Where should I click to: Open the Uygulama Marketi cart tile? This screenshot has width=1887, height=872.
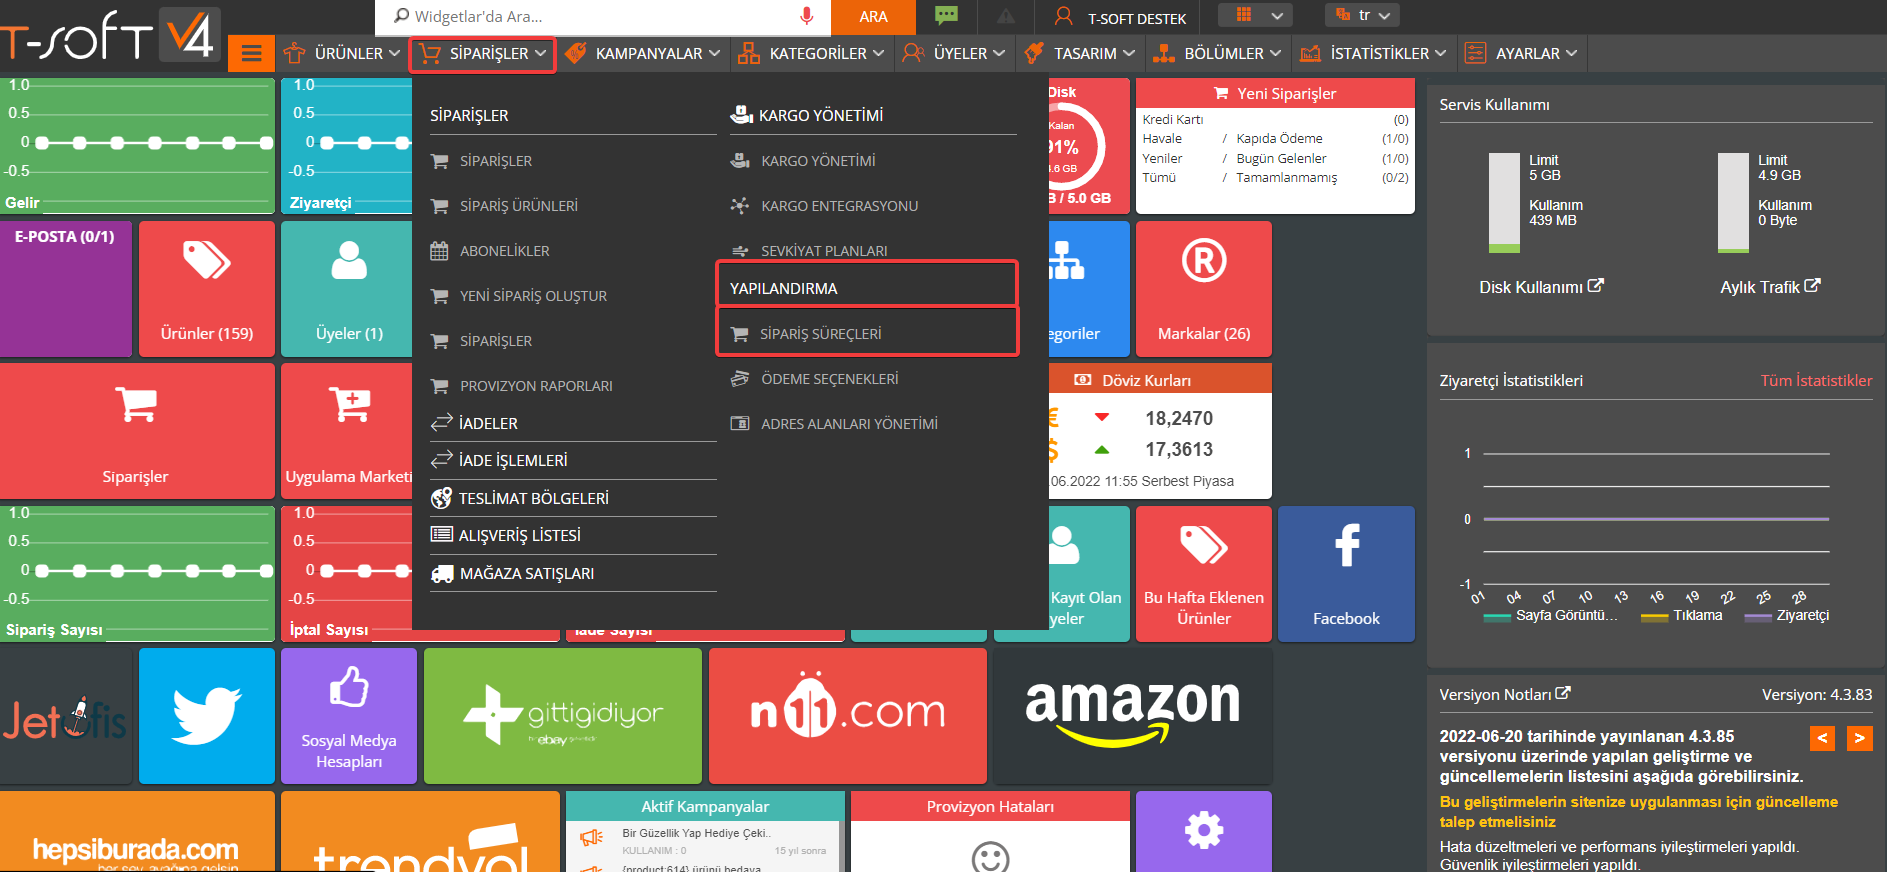point(347,431)
